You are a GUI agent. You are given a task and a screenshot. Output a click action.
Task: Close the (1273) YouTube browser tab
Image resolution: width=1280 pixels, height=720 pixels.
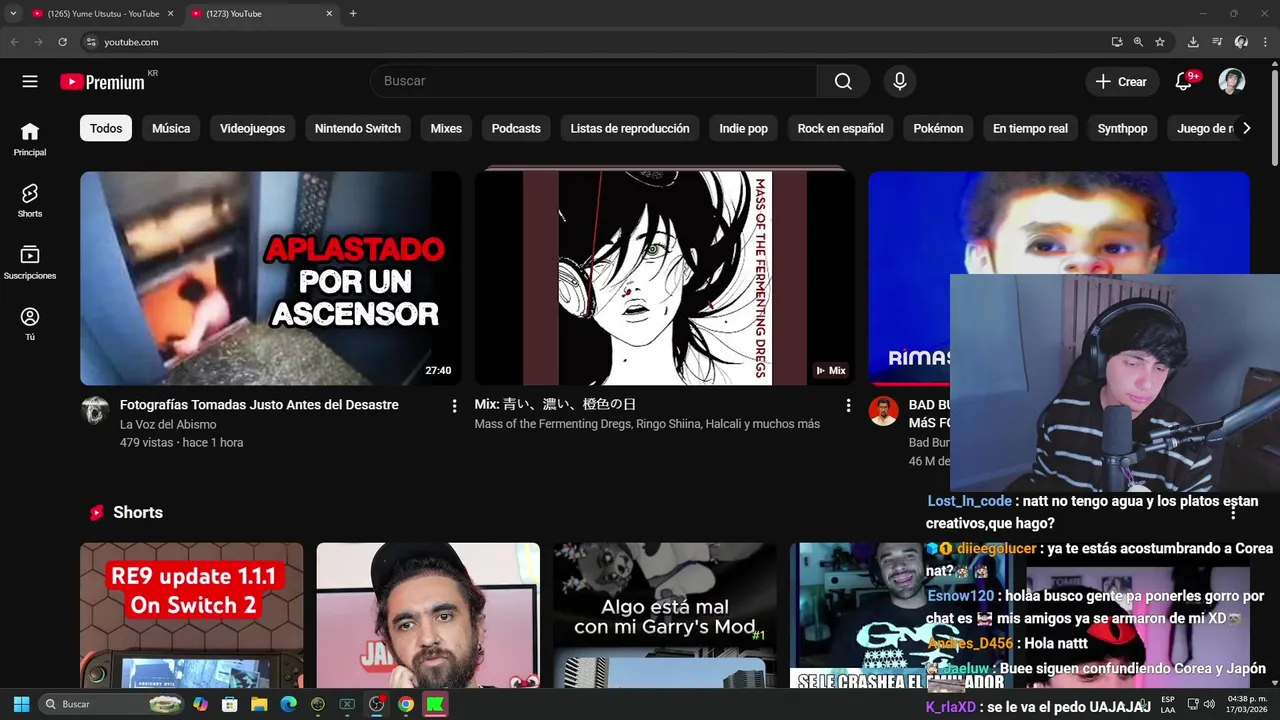click(329, 13)
